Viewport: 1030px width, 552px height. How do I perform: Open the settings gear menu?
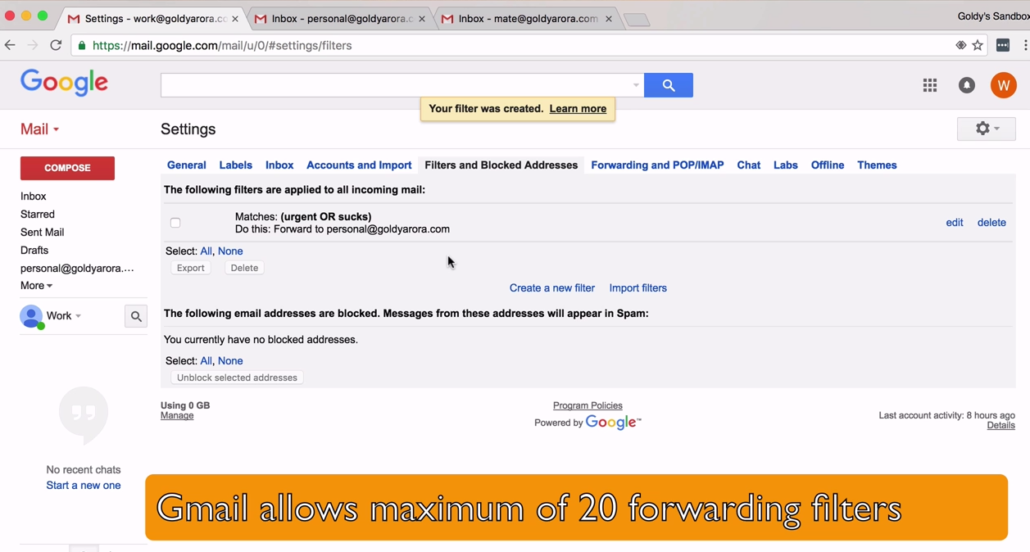click(x=986, y=129)
